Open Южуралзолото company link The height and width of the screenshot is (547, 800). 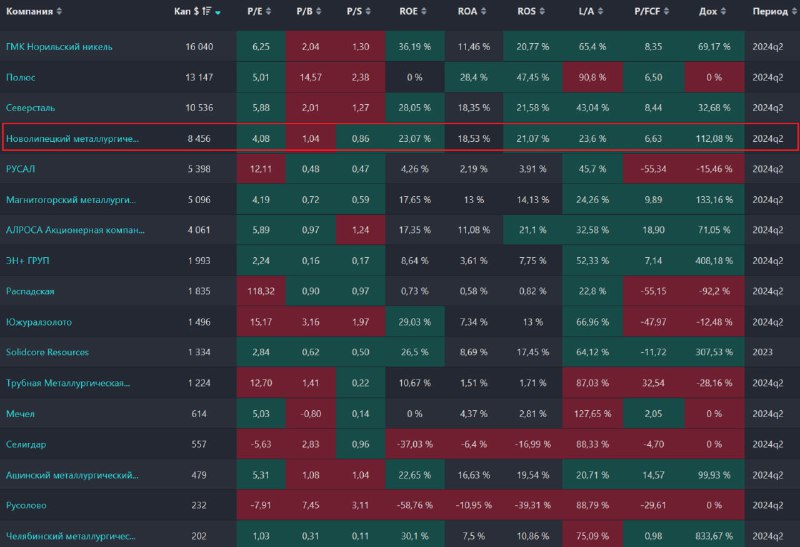(x=39, y=322)
